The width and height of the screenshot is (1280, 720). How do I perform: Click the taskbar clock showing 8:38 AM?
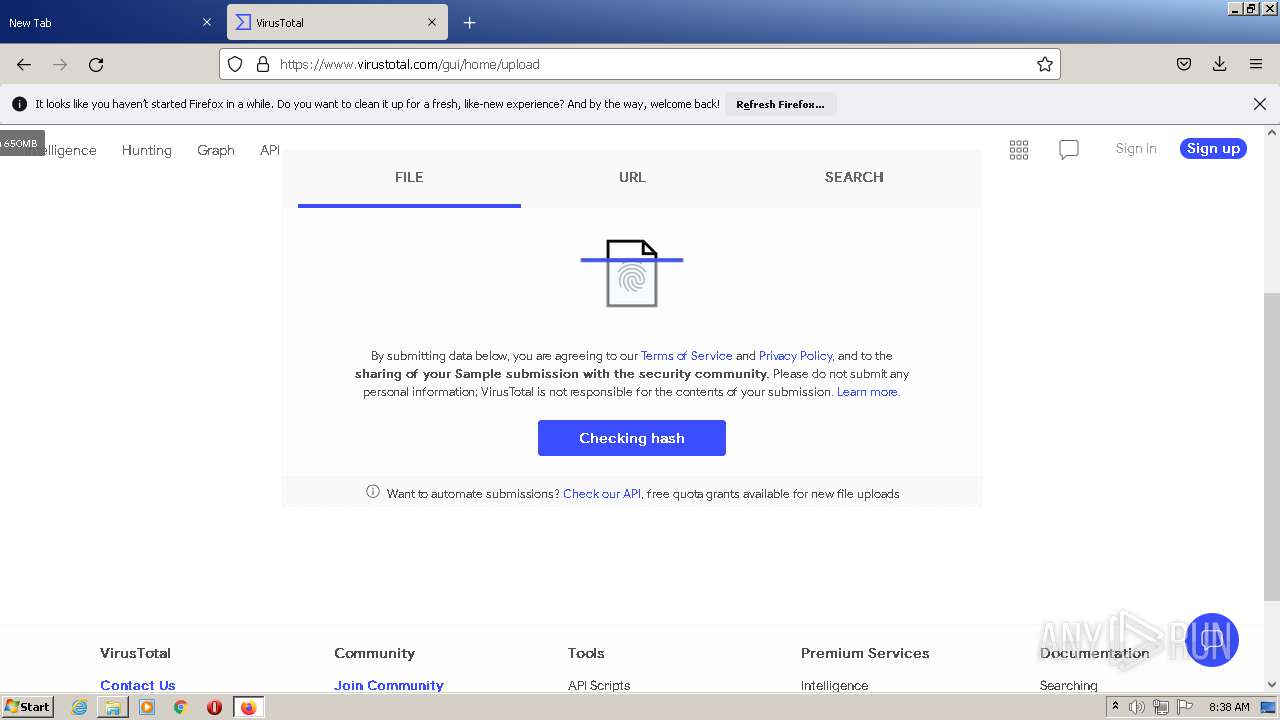click(x=1229, y=707)
